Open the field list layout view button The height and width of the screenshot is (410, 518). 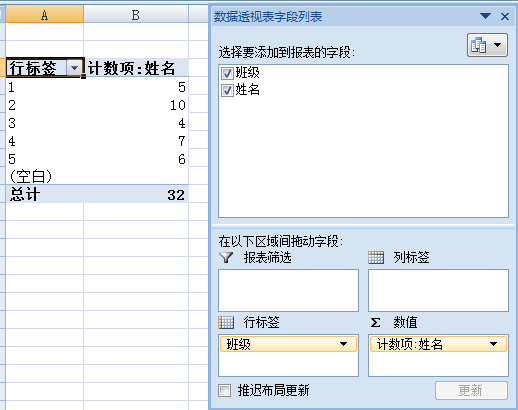coord(487,45)
